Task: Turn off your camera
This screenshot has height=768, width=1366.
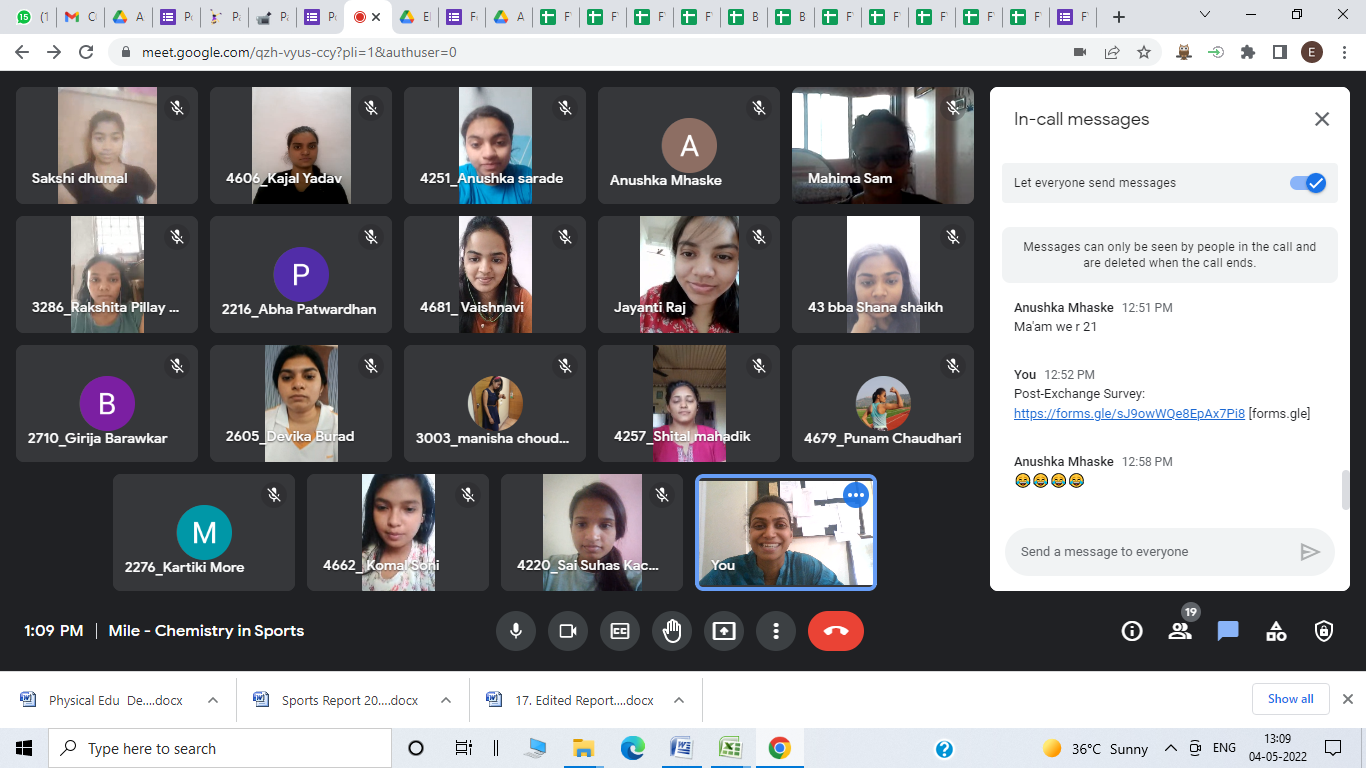Action: [x=568, y=631]
